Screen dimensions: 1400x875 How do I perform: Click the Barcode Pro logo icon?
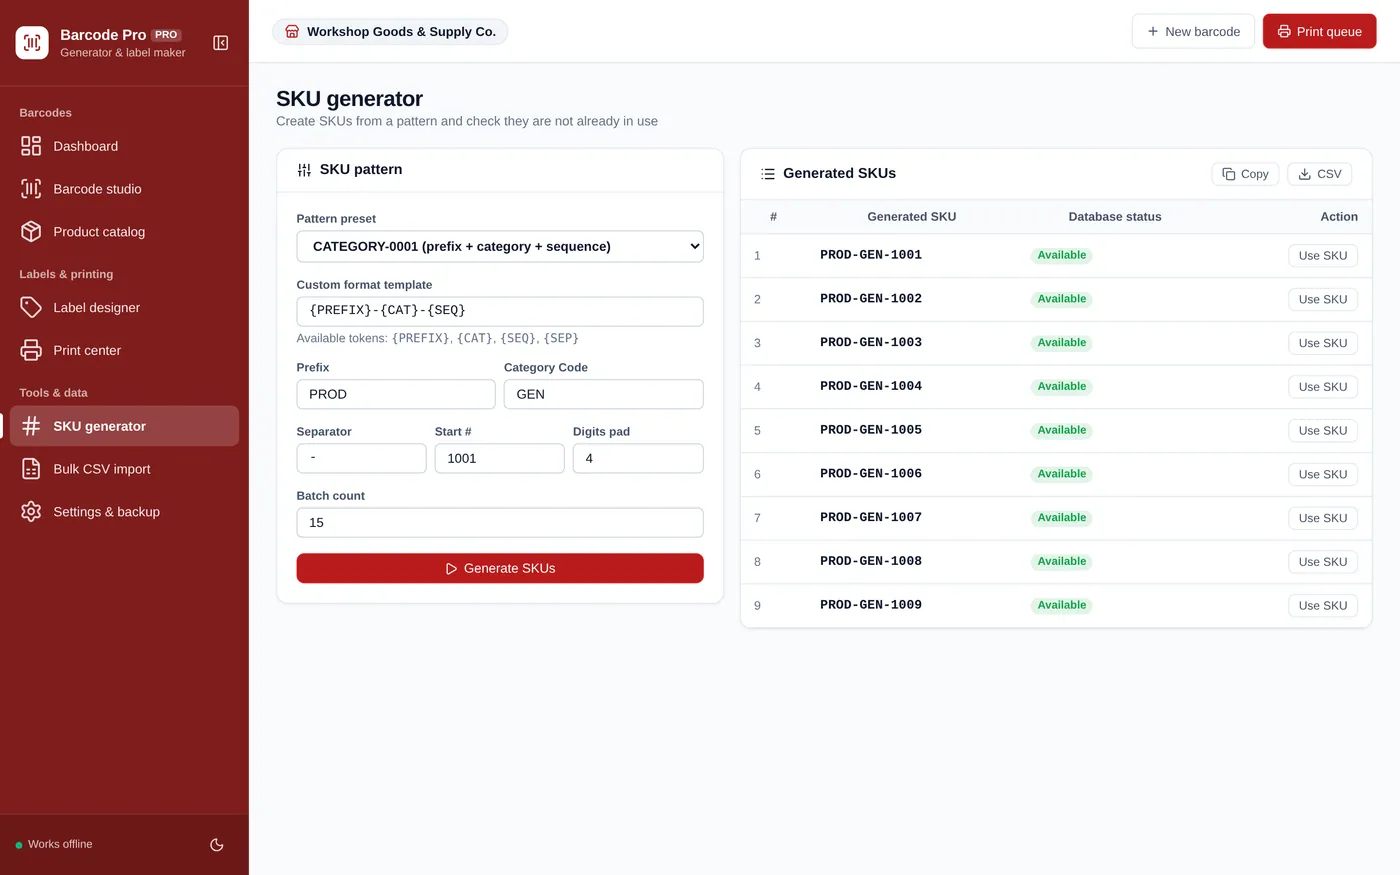click(32, 43)
